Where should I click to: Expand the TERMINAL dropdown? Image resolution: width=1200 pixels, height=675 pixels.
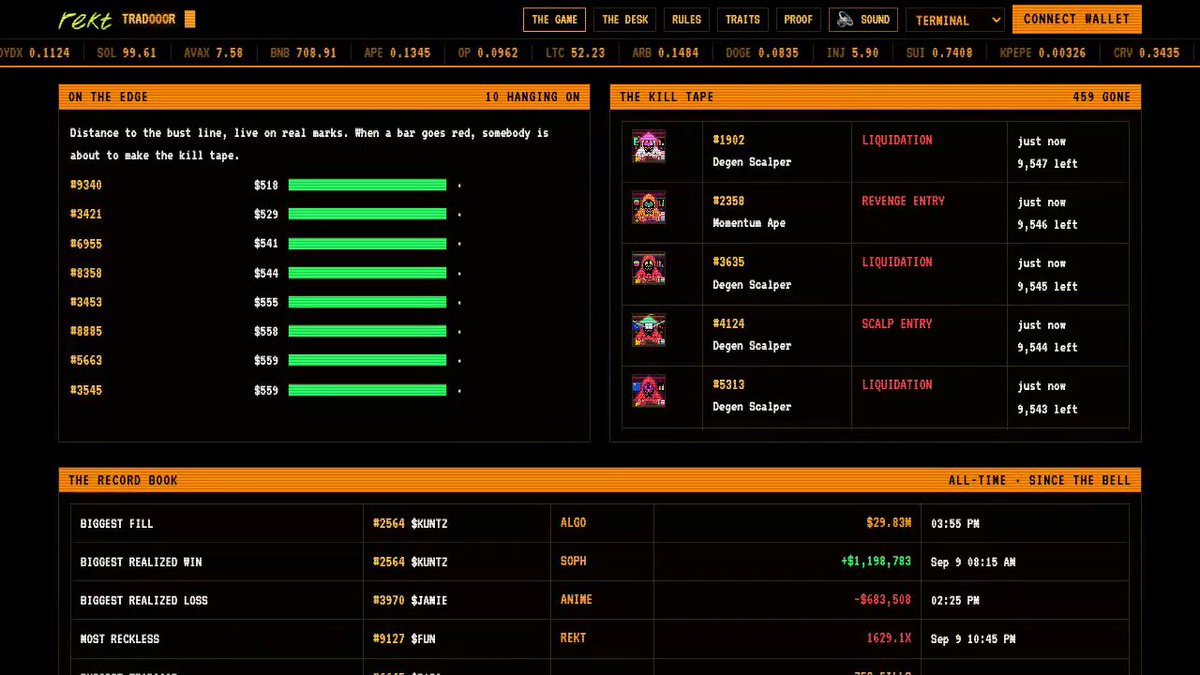click(x=954, y=20)
